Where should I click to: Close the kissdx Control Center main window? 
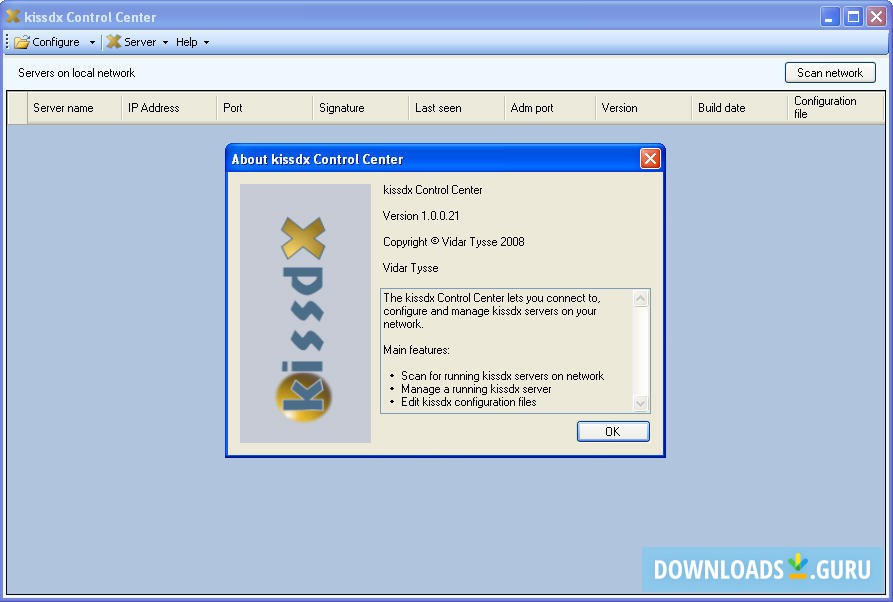pyautogui.click(x=876, y=17)
